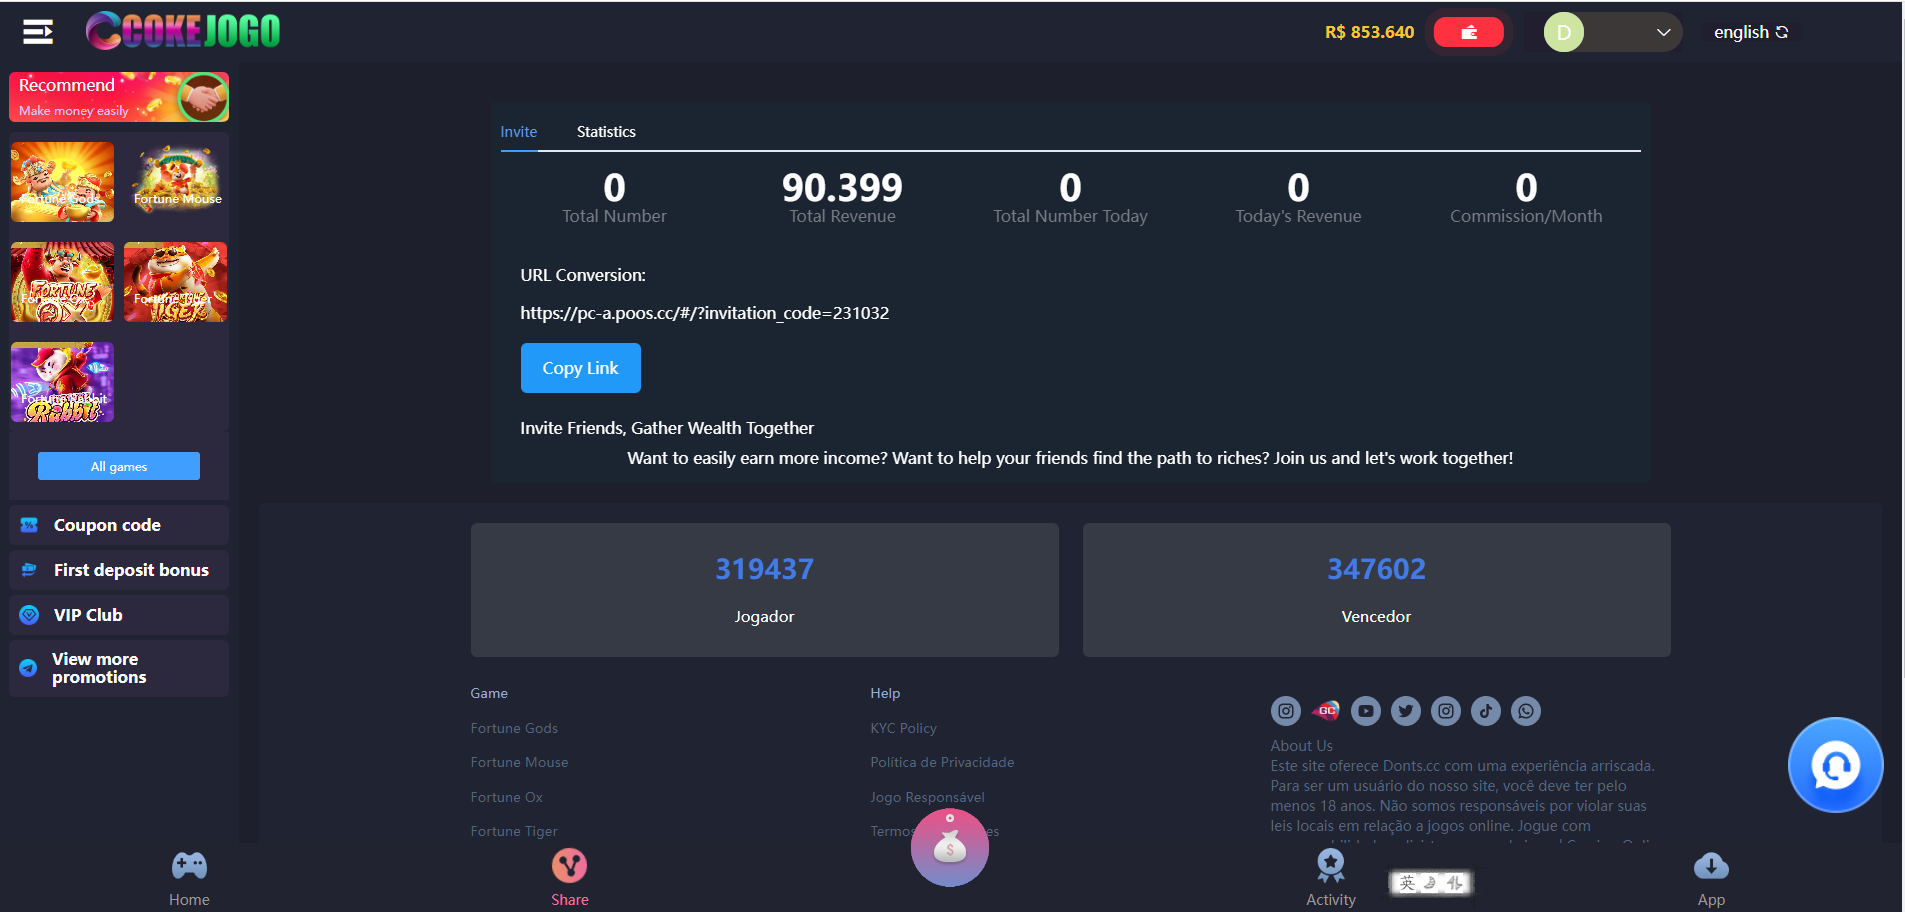
Task: Select the Invite tab
Action: (518, 132)
